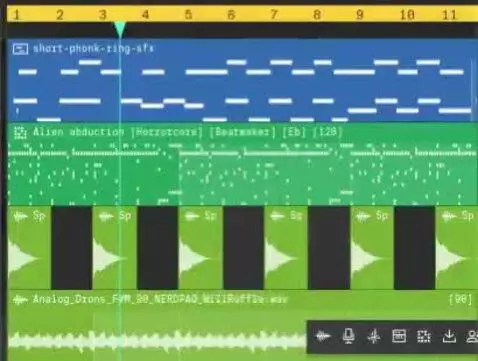478x361 pixels.
Task: Select the short-phonk-ring-sfx MIDI region title
Action: click(93, 49)
